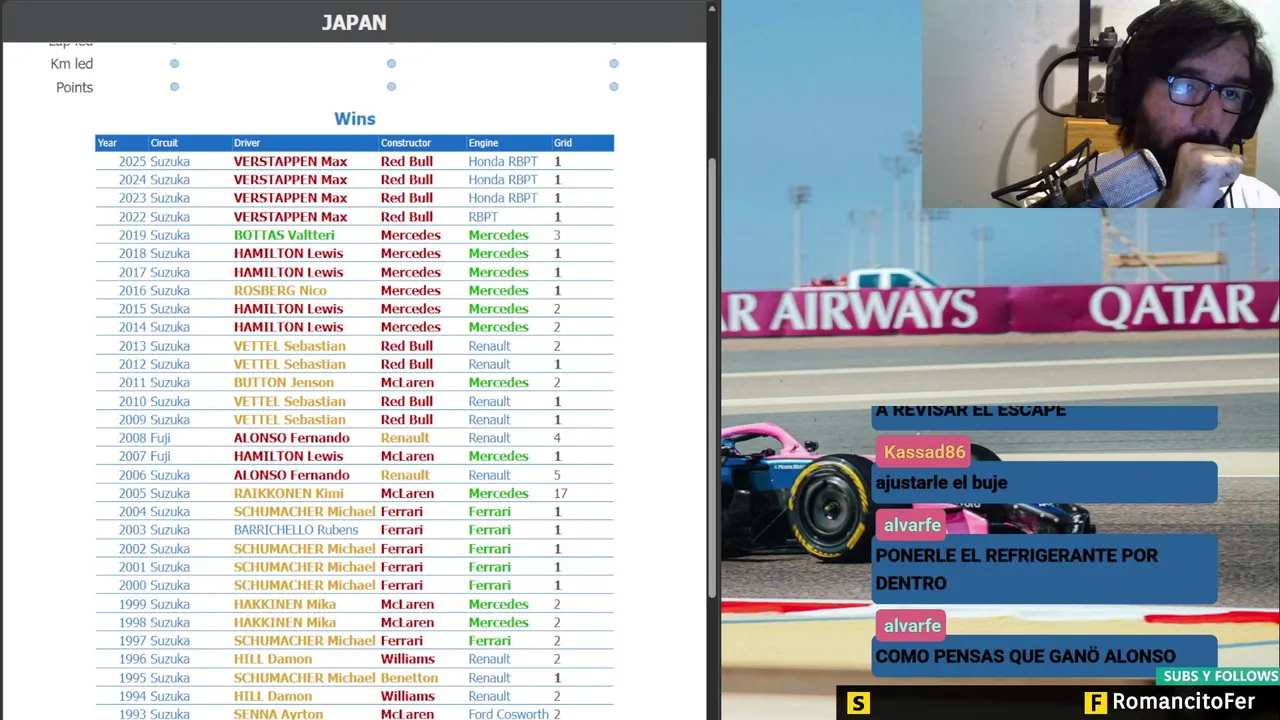Click the yellow S icon in the overlay
The image size is (1280, 720).
pos(858,704)
